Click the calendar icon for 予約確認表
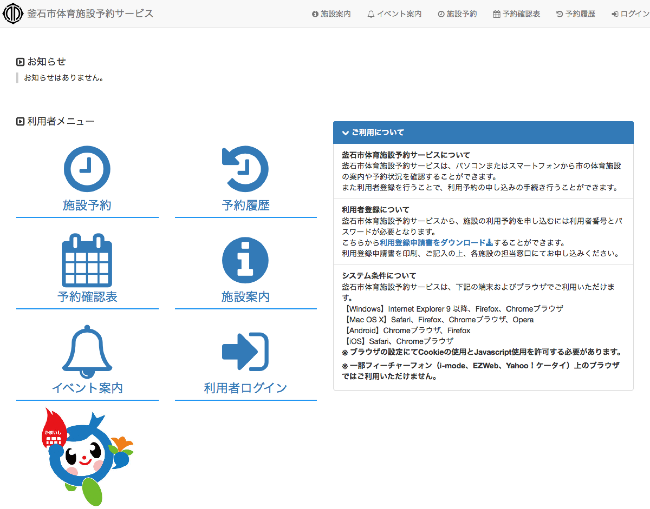 87,260
